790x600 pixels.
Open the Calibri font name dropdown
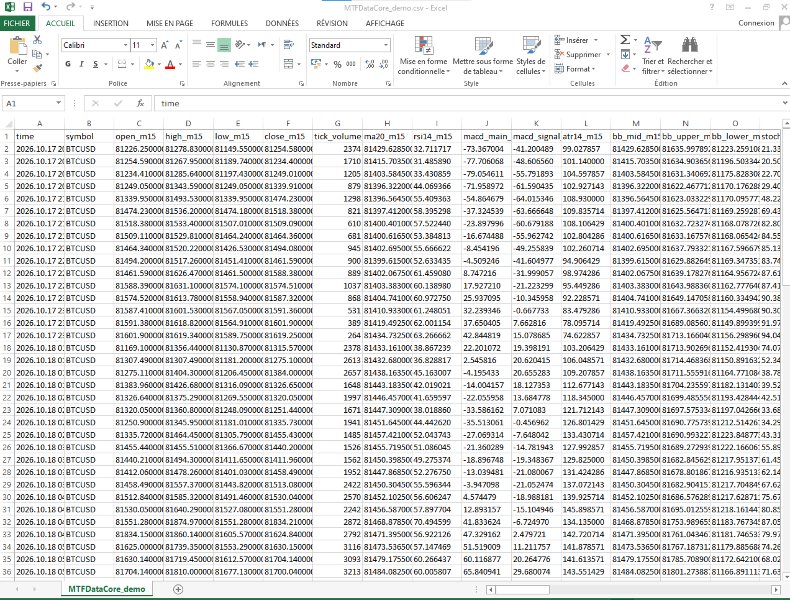pyautogui.click(x=125, y=45)
